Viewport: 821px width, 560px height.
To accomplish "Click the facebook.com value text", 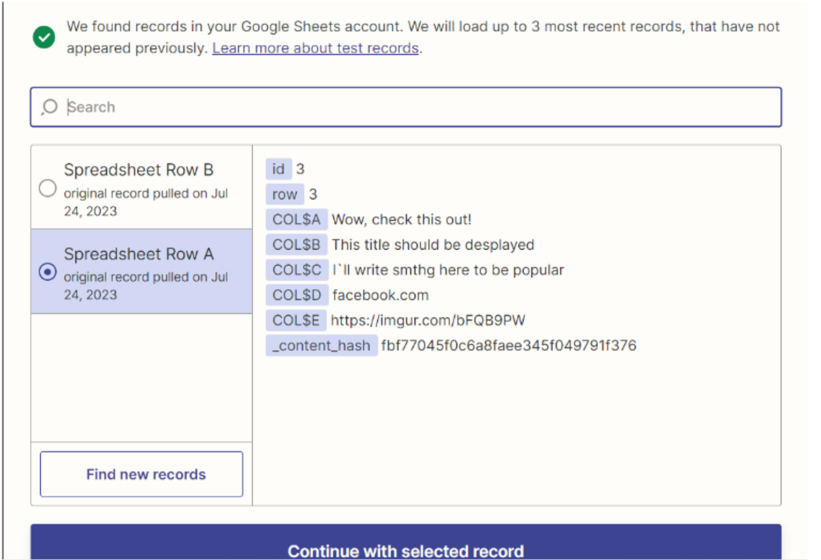I will tap(380, 295).
